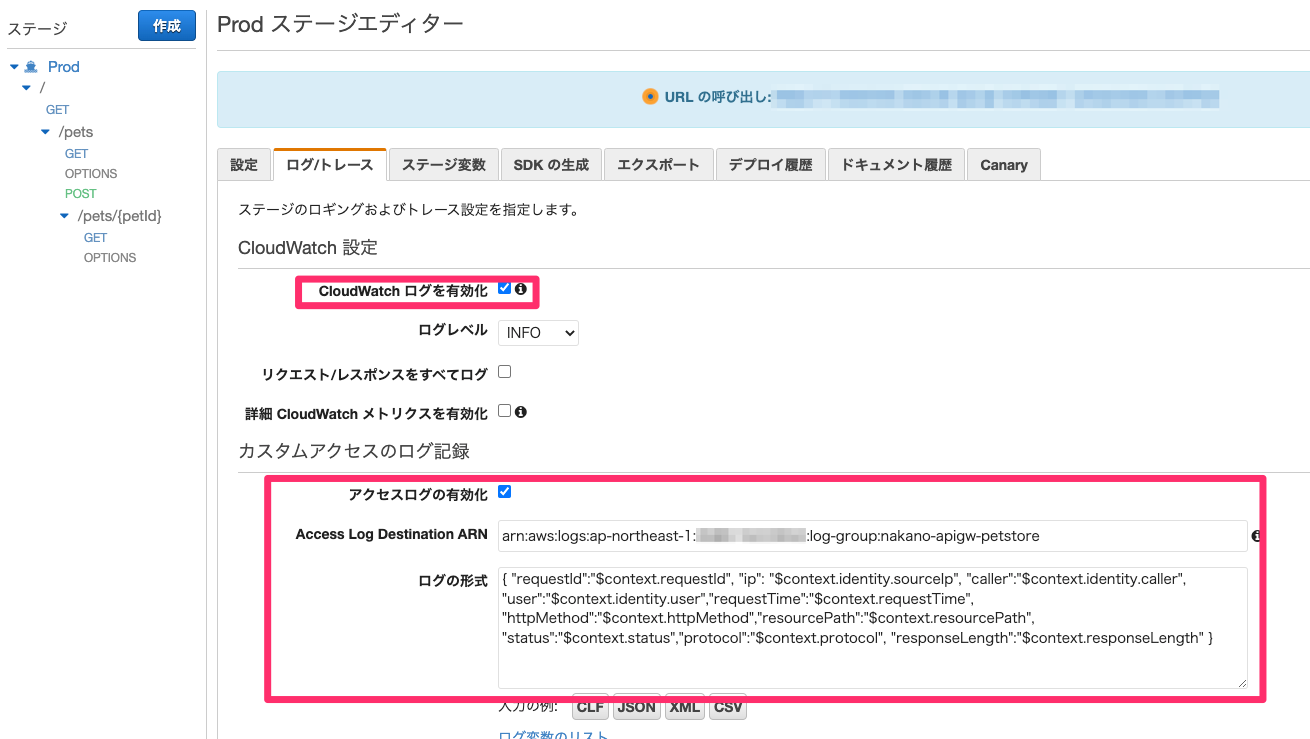Click the Prod ステージエディター heading
1310x739 pixels.
(341, 24)
